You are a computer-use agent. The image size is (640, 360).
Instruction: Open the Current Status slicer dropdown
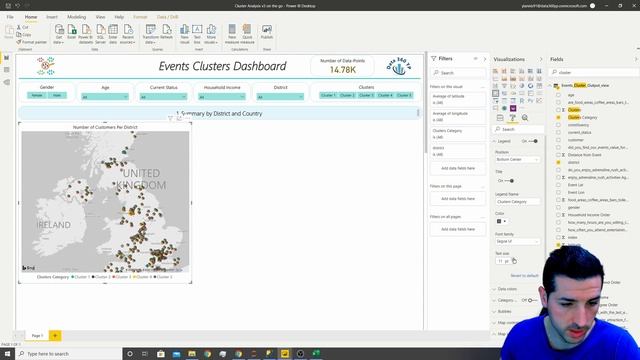(x=163, y=97)
